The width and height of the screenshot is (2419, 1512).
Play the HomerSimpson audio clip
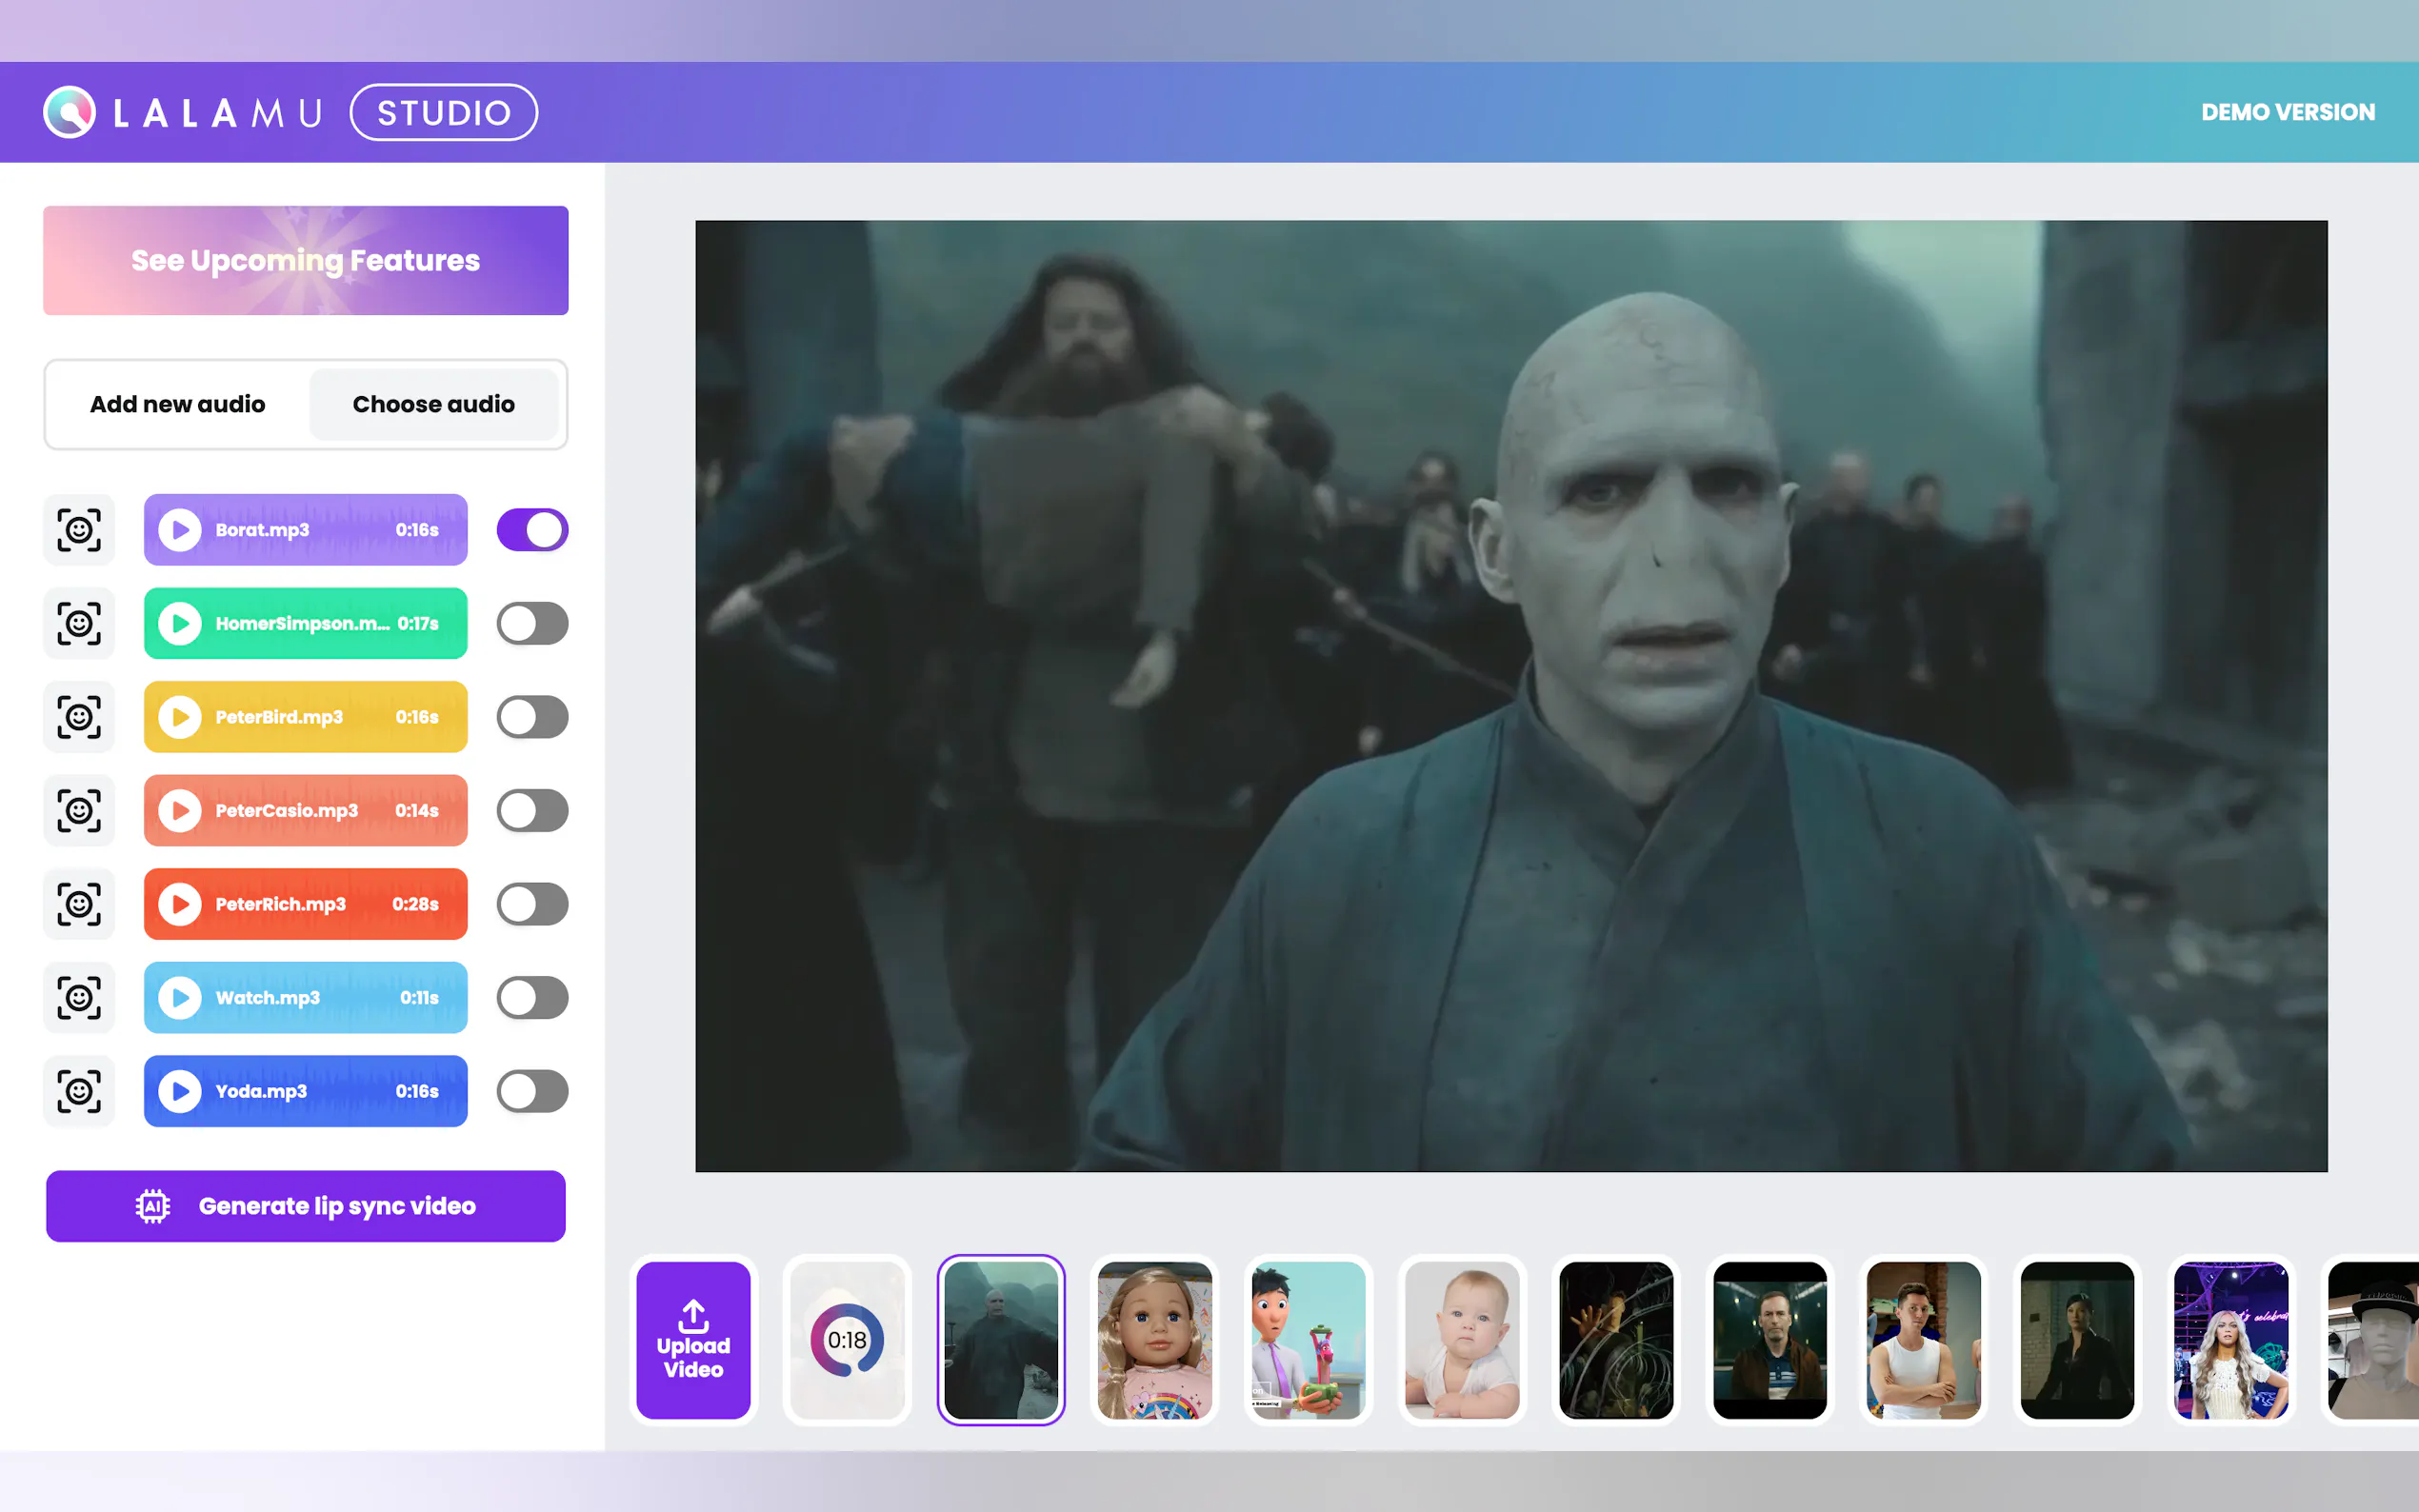tap(180, 624)
